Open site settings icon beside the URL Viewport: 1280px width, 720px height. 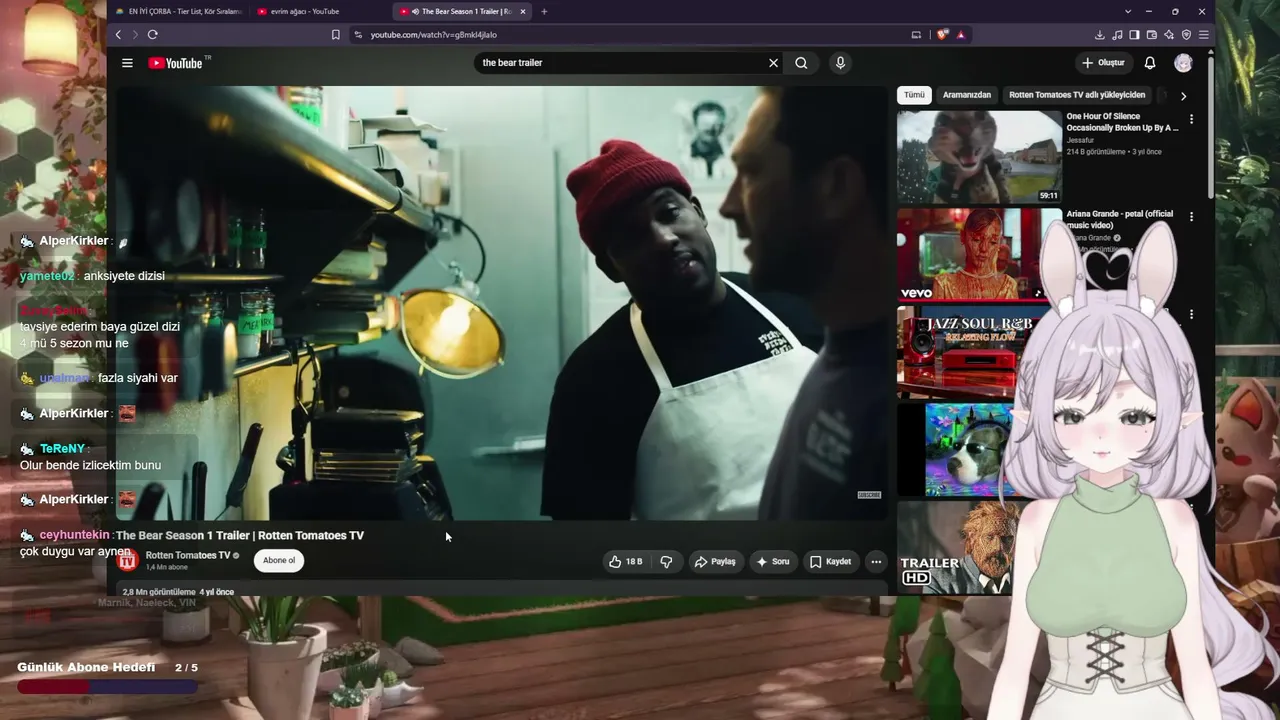358,35
